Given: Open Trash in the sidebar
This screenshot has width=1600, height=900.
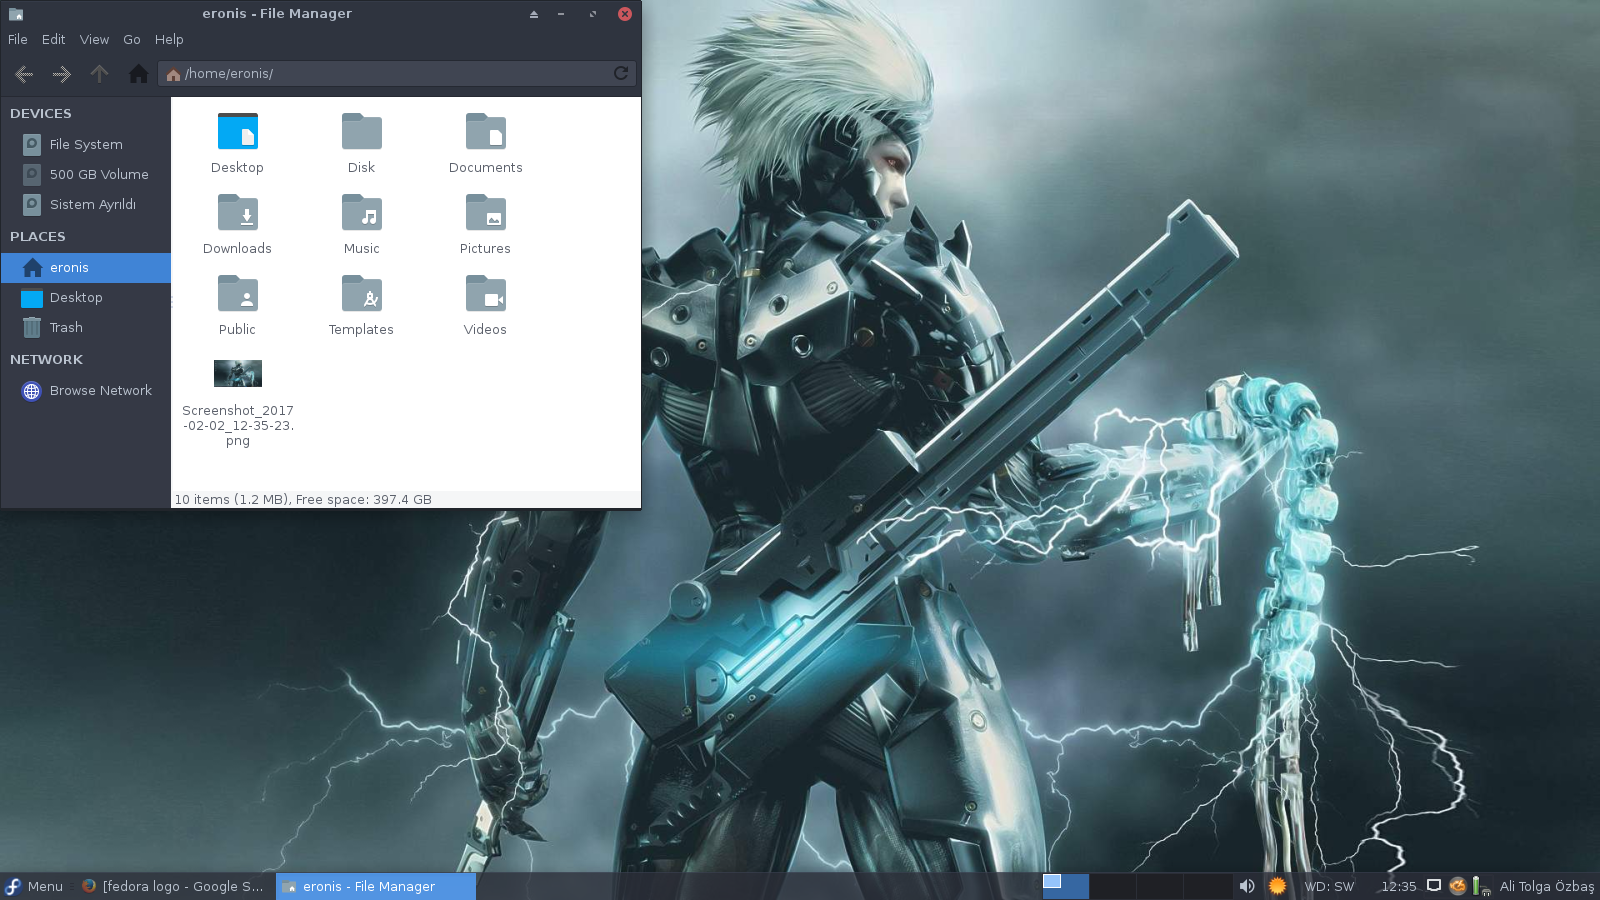Looking at the screenshot, I should 86,328.
